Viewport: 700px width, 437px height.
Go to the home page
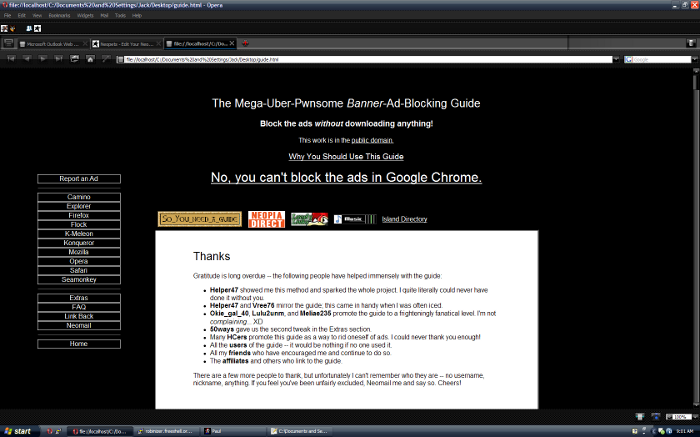point(90,59)
